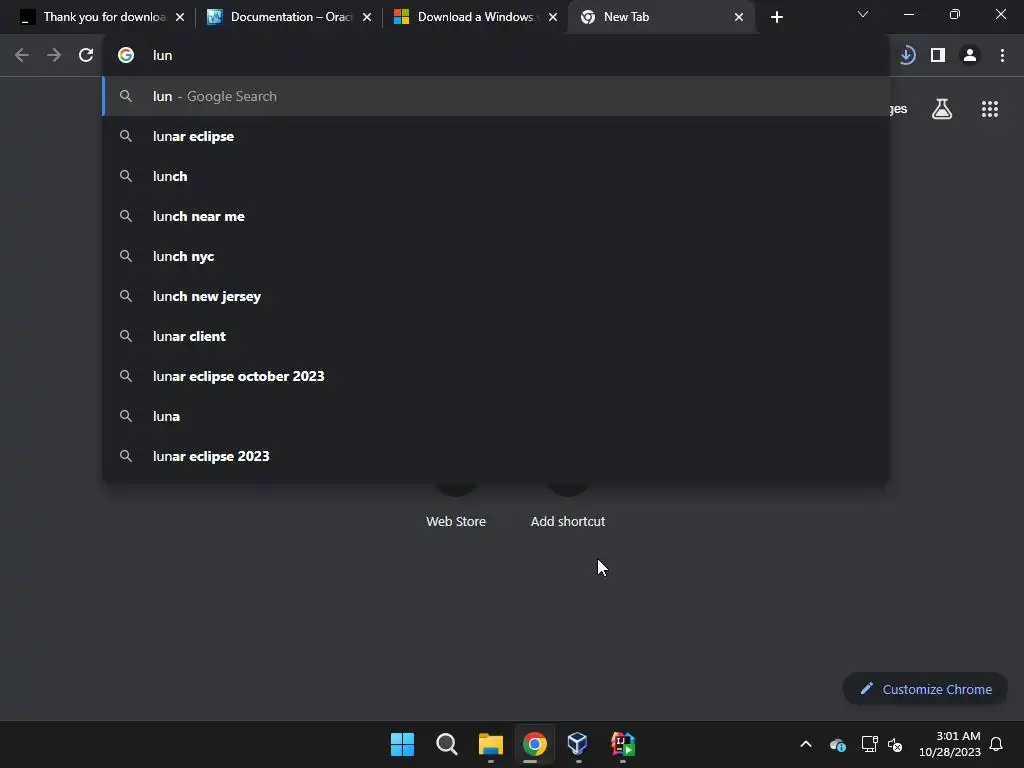Select the 'lunch new jersey' suggestion
This screenshot has height=768, width=1024.
[496, 296]
